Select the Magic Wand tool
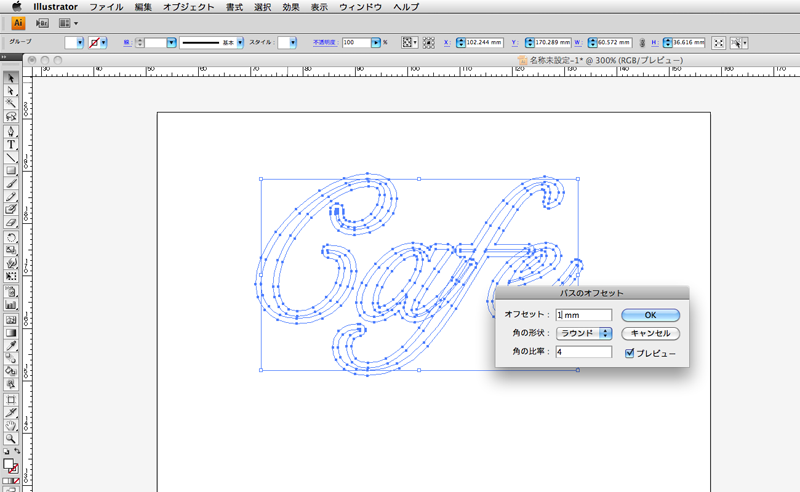800x492 pixels. (x=11, y=104)
